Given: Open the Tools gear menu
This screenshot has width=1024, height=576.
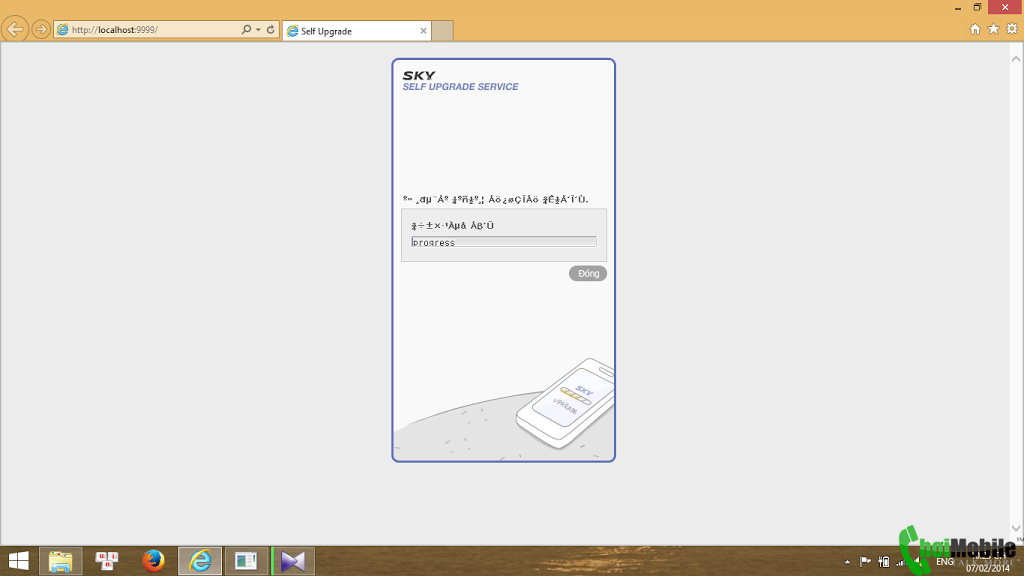Looking at the screenshot, I should pos(1012,29).
